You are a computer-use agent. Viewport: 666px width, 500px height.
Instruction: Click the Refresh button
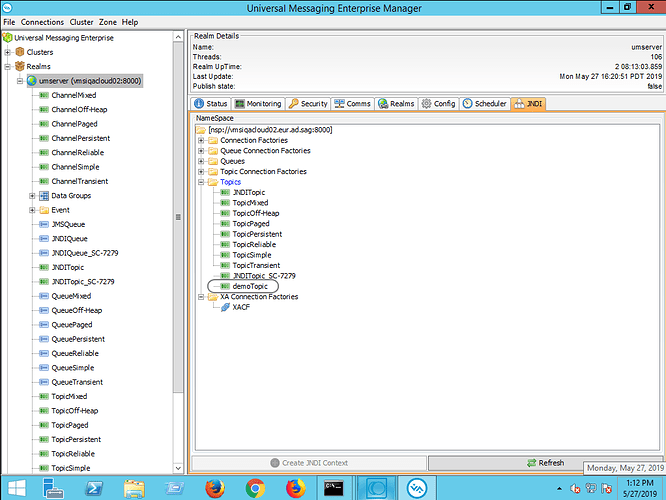(x=545, y=463)
